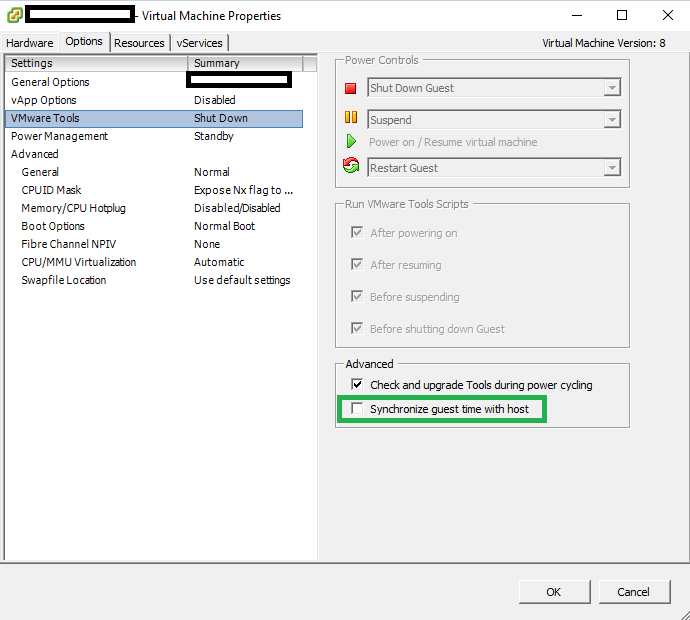Click the yellow pause icon beside Suspend
Viewport: 690px width, 620px height.
click(351, 117)
